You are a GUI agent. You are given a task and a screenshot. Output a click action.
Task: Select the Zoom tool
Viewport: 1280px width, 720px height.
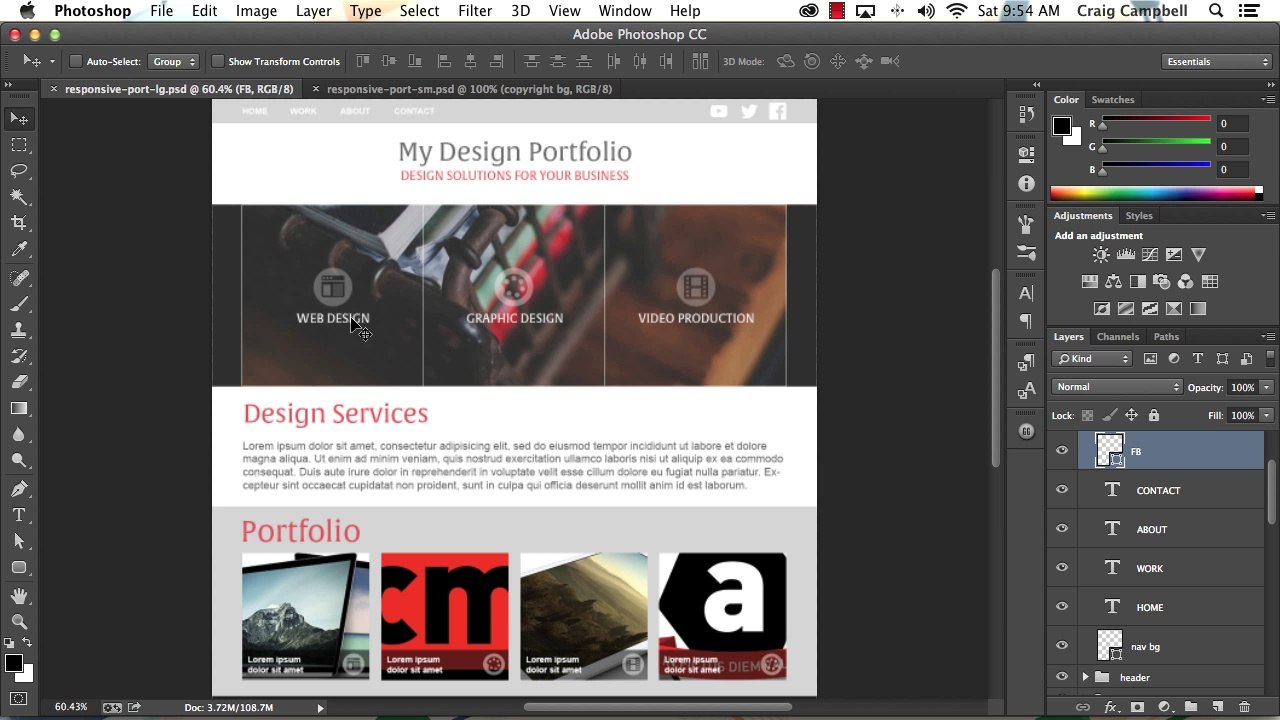click(19, 622)
